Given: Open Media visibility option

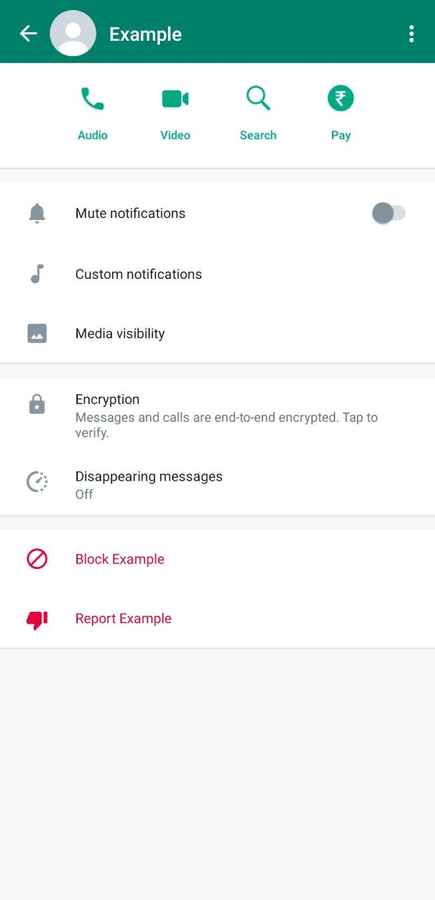Looking at the screenshot, I should tap(218, 333).
